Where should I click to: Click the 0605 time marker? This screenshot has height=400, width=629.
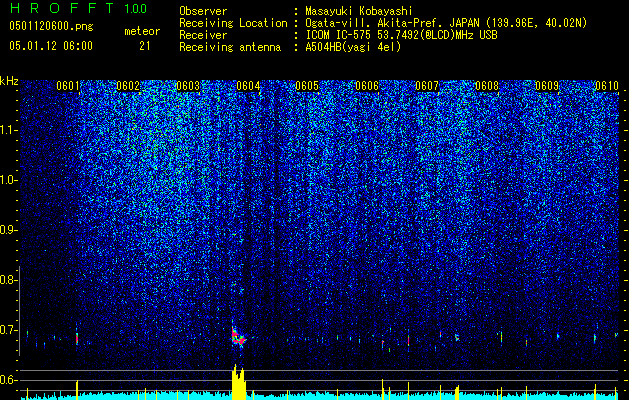click(307, 86)
